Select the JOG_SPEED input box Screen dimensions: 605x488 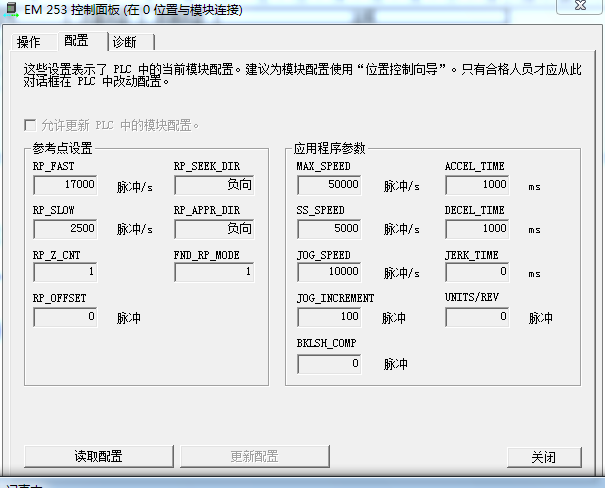(x=329, y=272)
